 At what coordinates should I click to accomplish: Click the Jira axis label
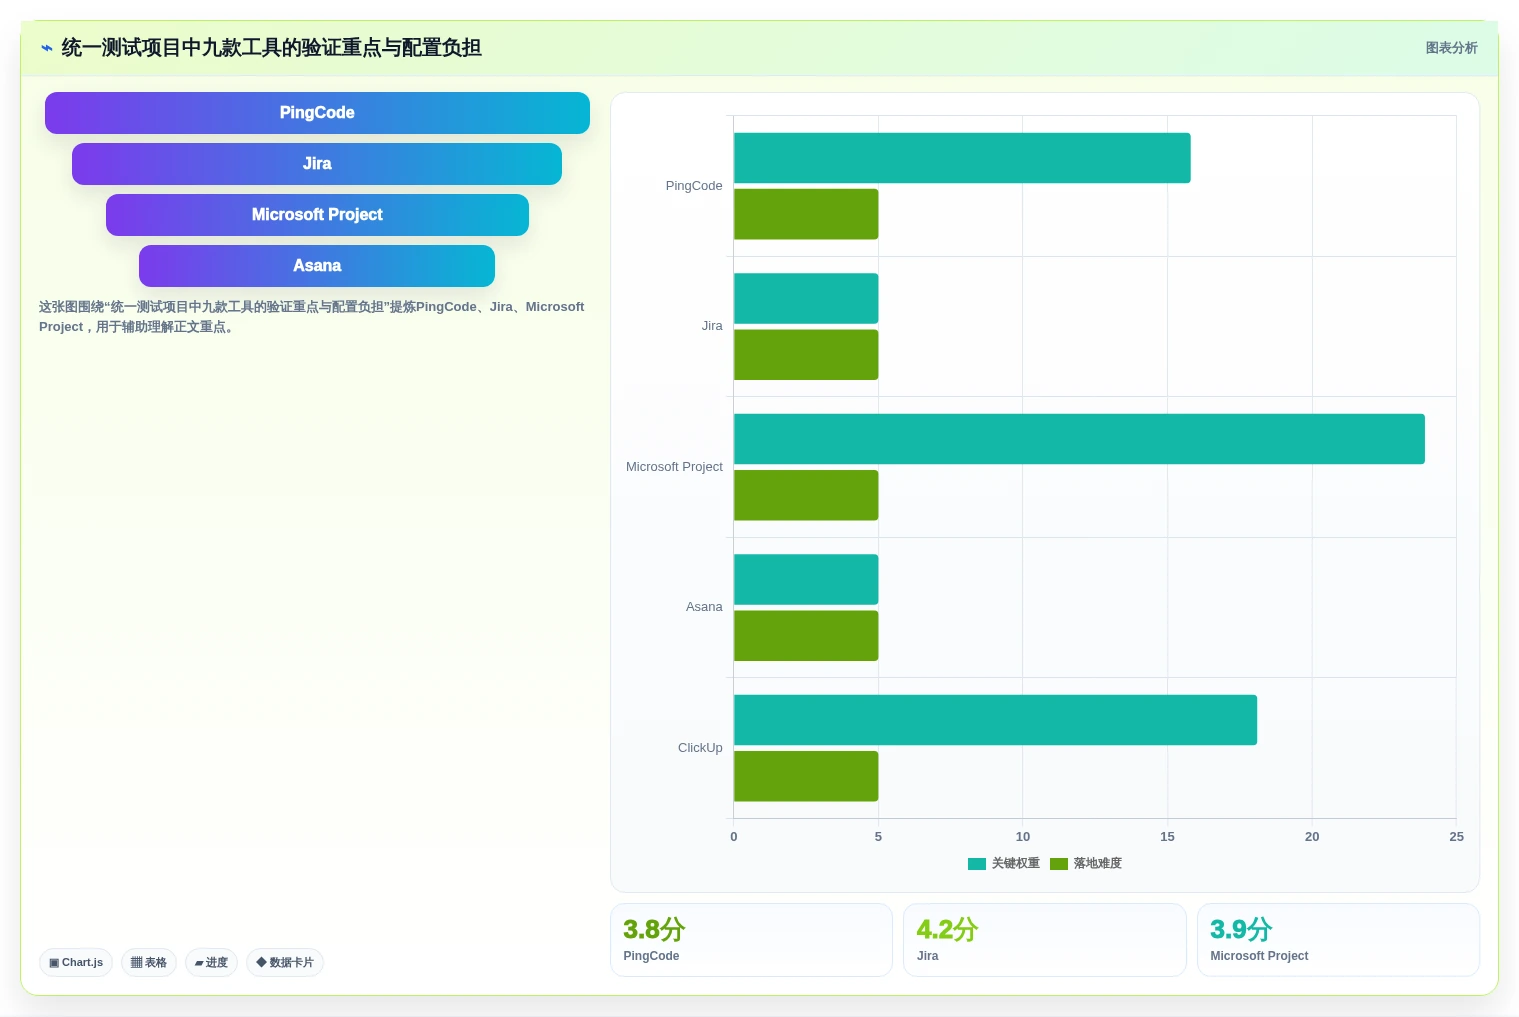(x=712, y=326)
